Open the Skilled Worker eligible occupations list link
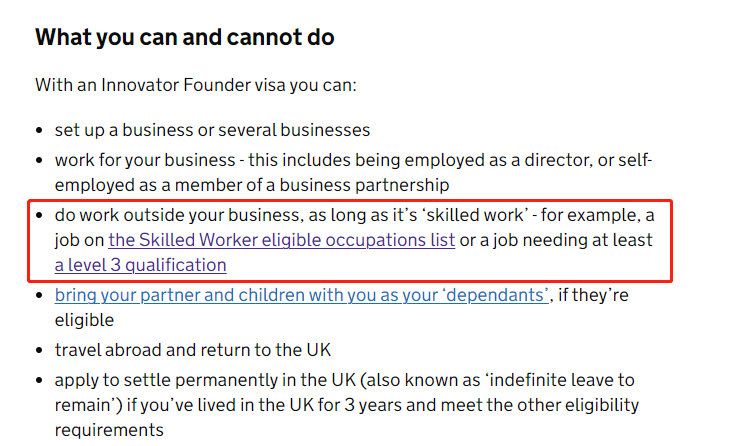Viewport: 751px width, 446px height. 282,240
